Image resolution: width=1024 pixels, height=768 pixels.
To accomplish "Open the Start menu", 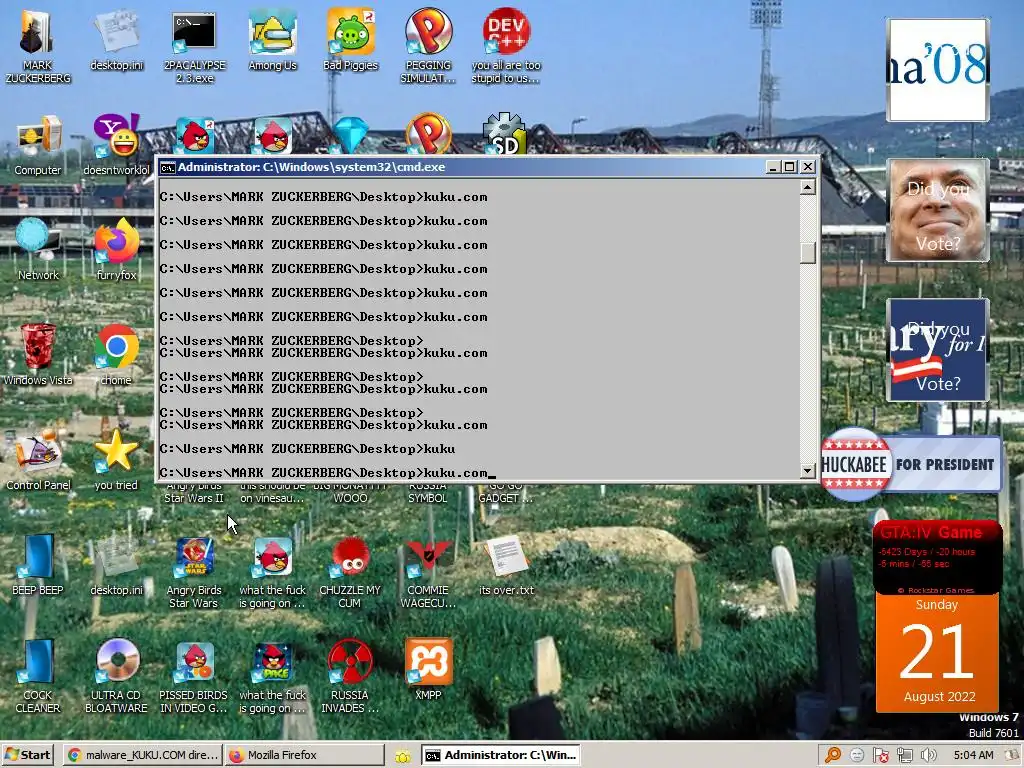I will (27, 755).
